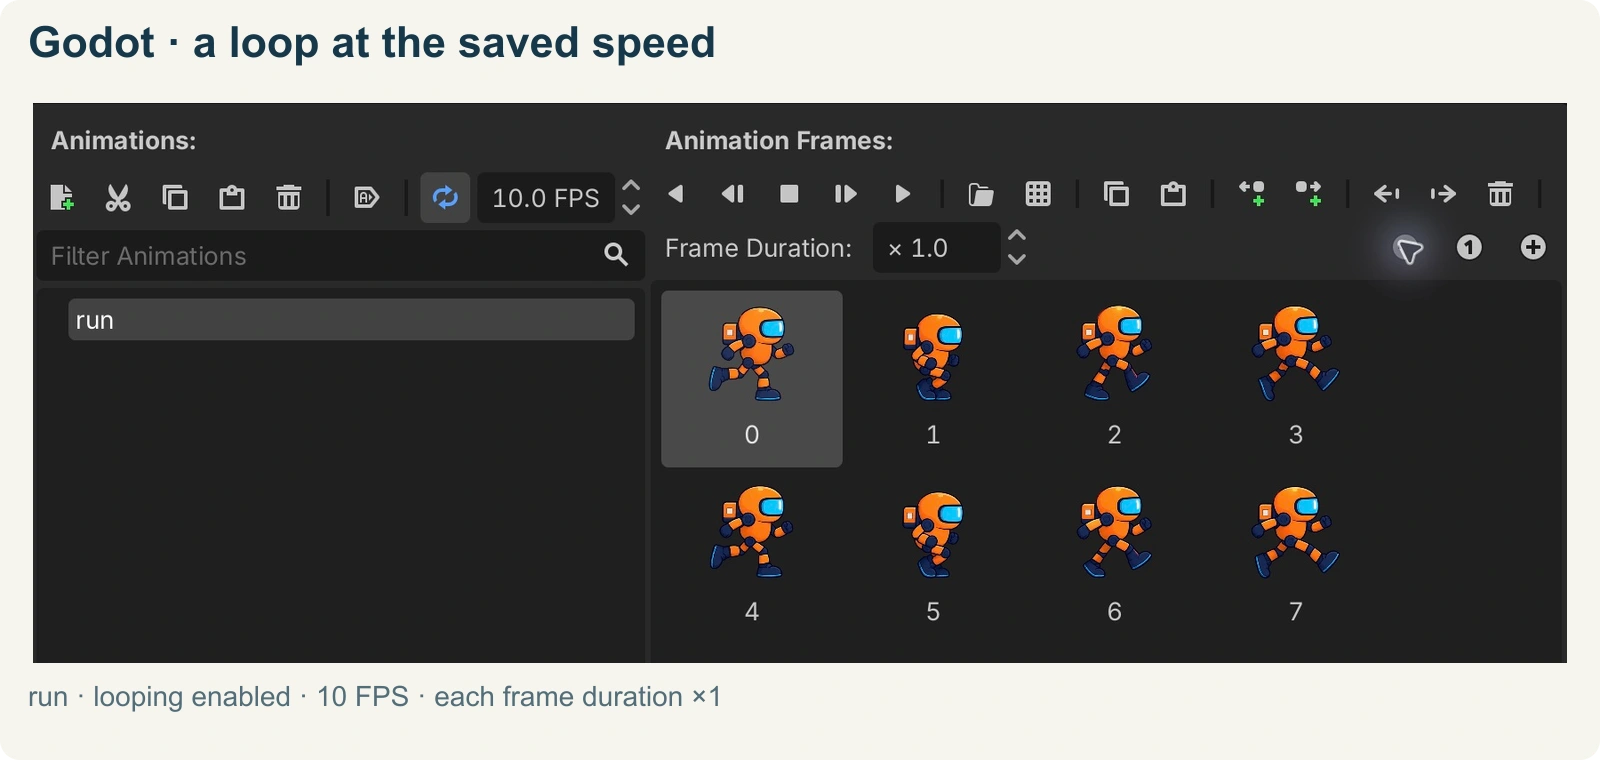Play the animation from the start

click(845, 193)
